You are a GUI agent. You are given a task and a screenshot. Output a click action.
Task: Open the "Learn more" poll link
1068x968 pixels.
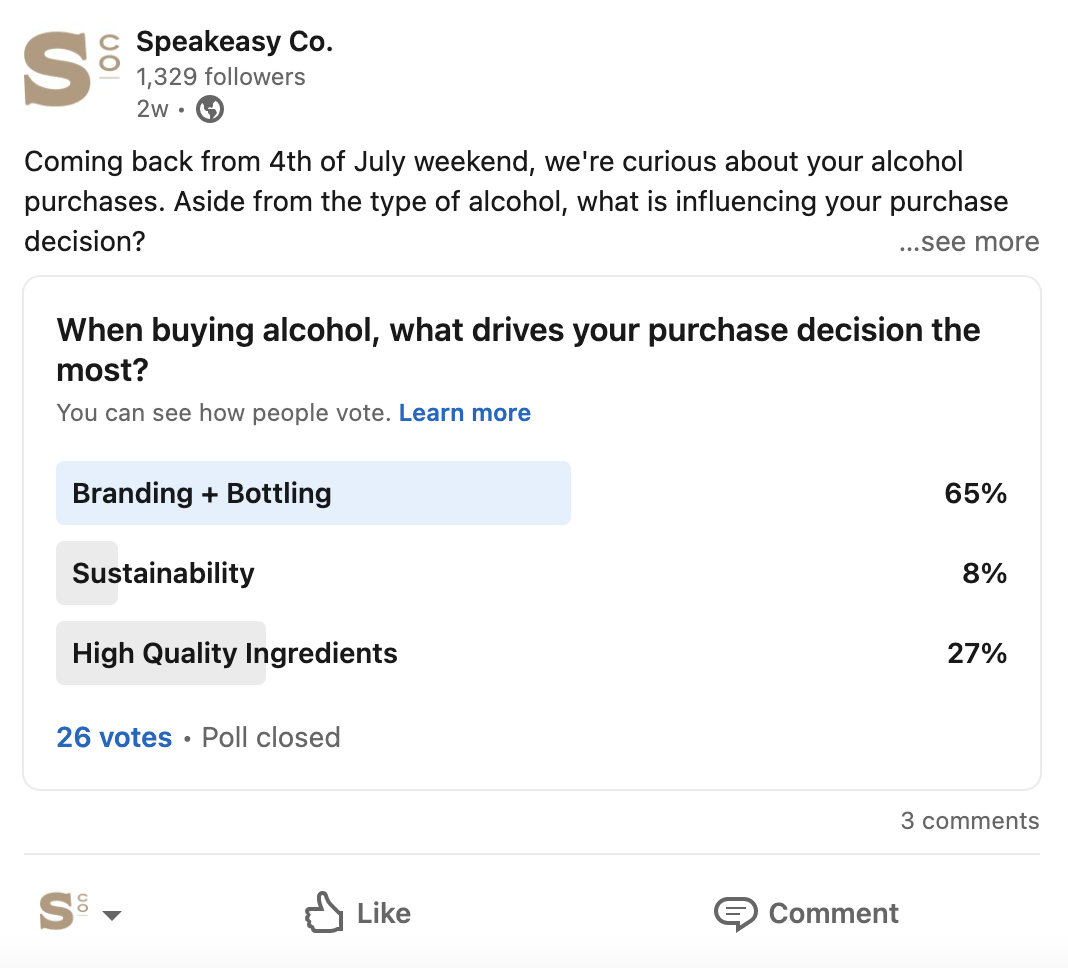464,413
